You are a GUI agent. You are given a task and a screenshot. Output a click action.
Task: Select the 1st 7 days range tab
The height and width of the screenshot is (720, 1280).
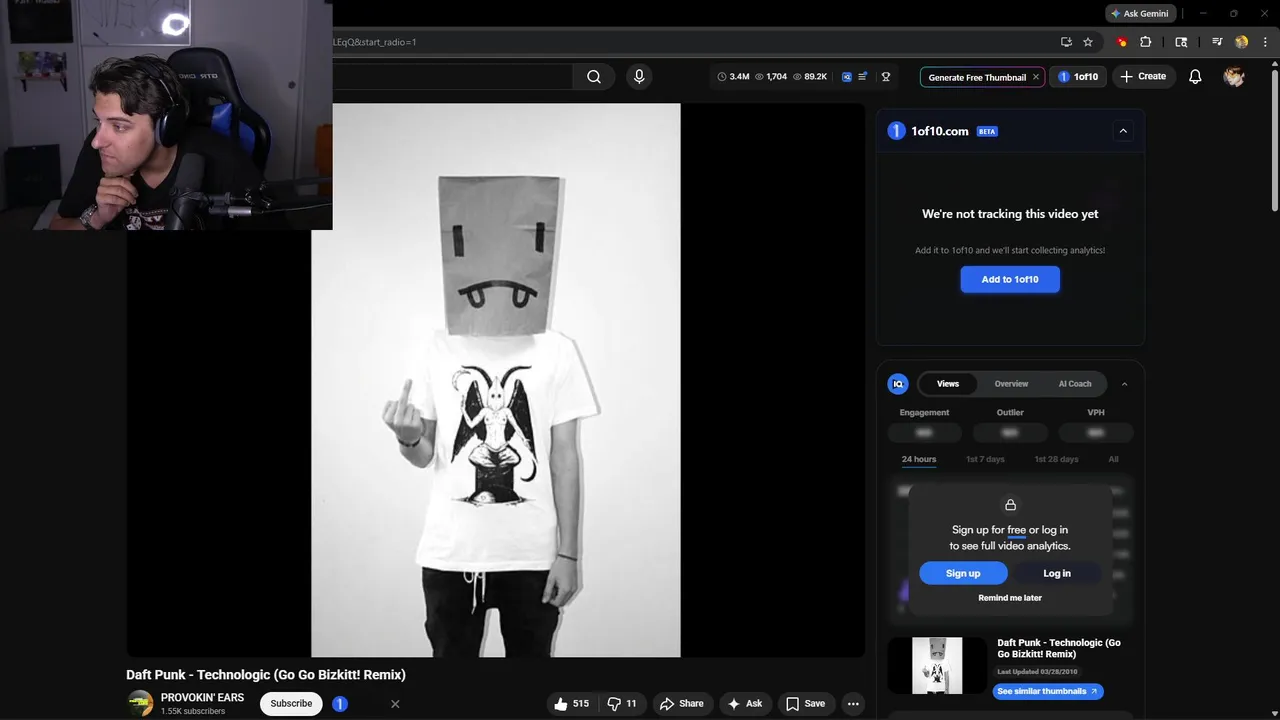pyautogui.click(x=985, y=459)
